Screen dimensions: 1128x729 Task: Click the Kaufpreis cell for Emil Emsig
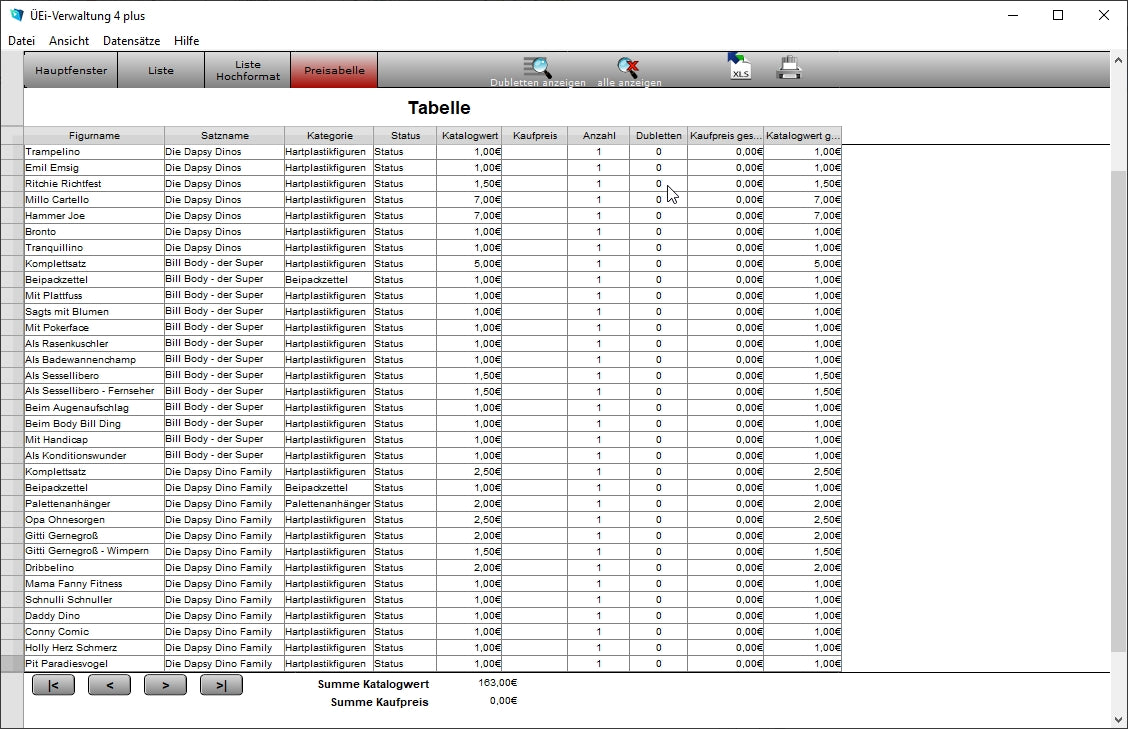534,168
